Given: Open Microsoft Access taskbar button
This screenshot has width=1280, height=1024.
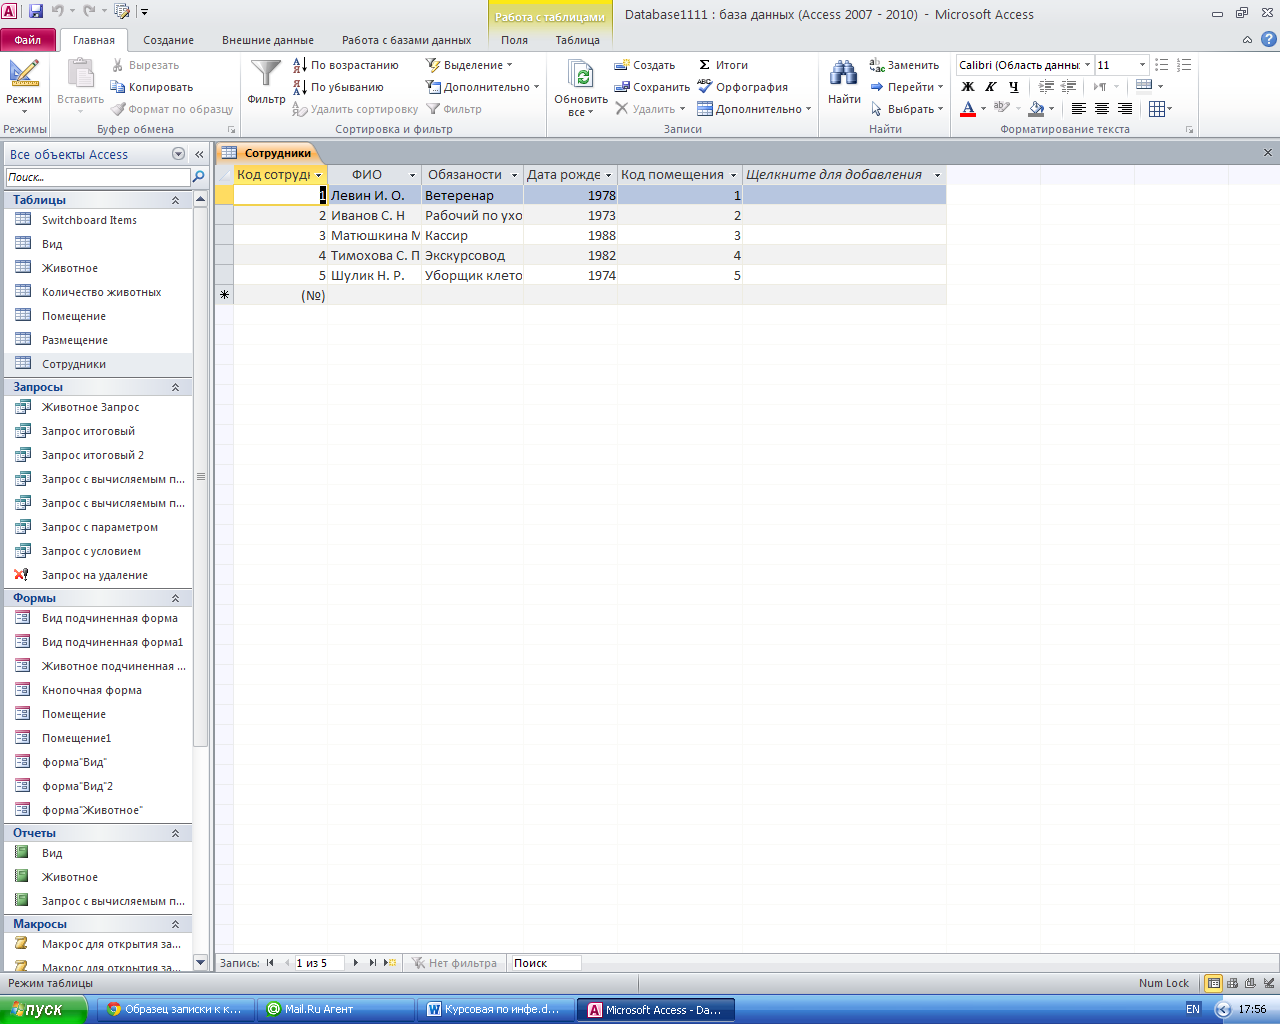Looking at the screenshot, I should click(x=656, y=1010).
